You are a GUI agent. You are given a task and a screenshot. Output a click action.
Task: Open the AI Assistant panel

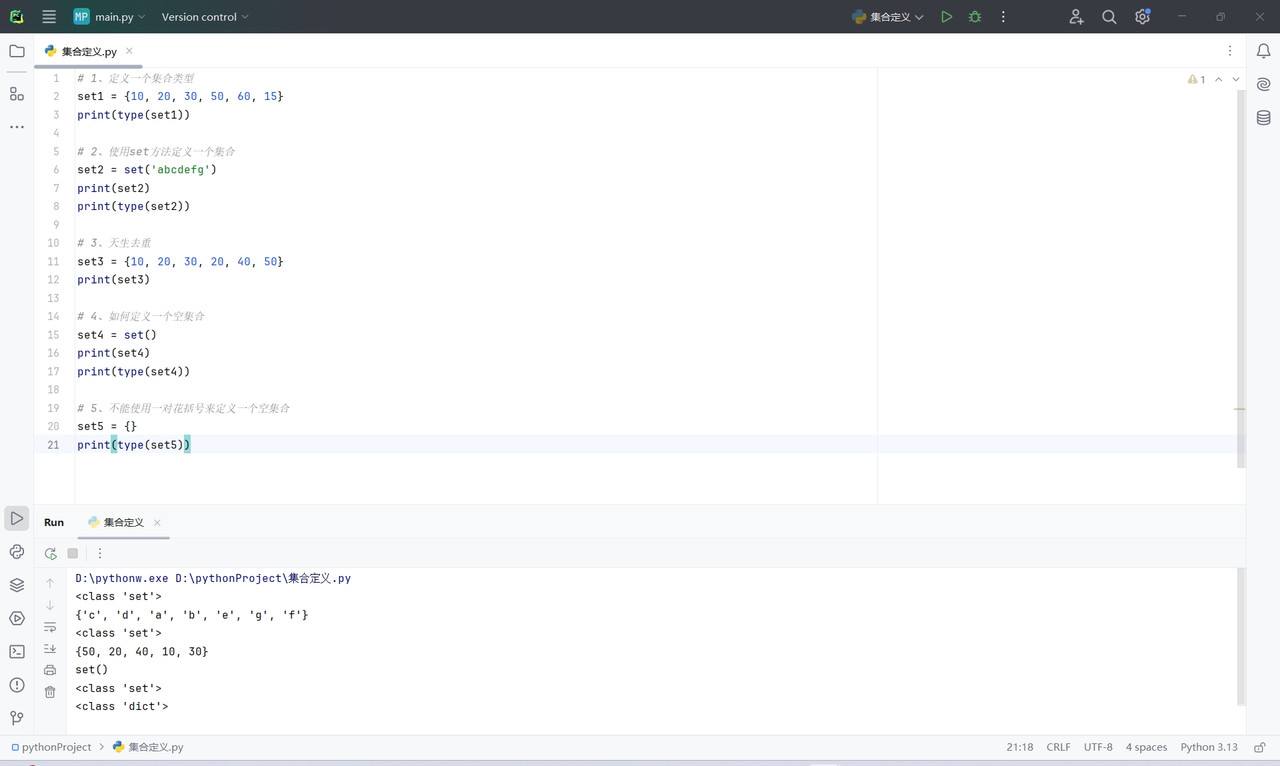(x=1264, y=85)
